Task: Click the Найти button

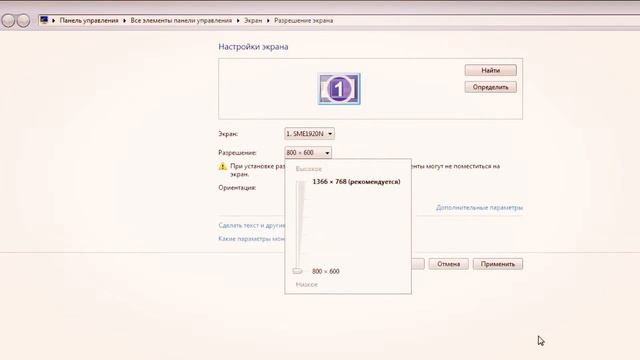Action: (x=490, y=70)
